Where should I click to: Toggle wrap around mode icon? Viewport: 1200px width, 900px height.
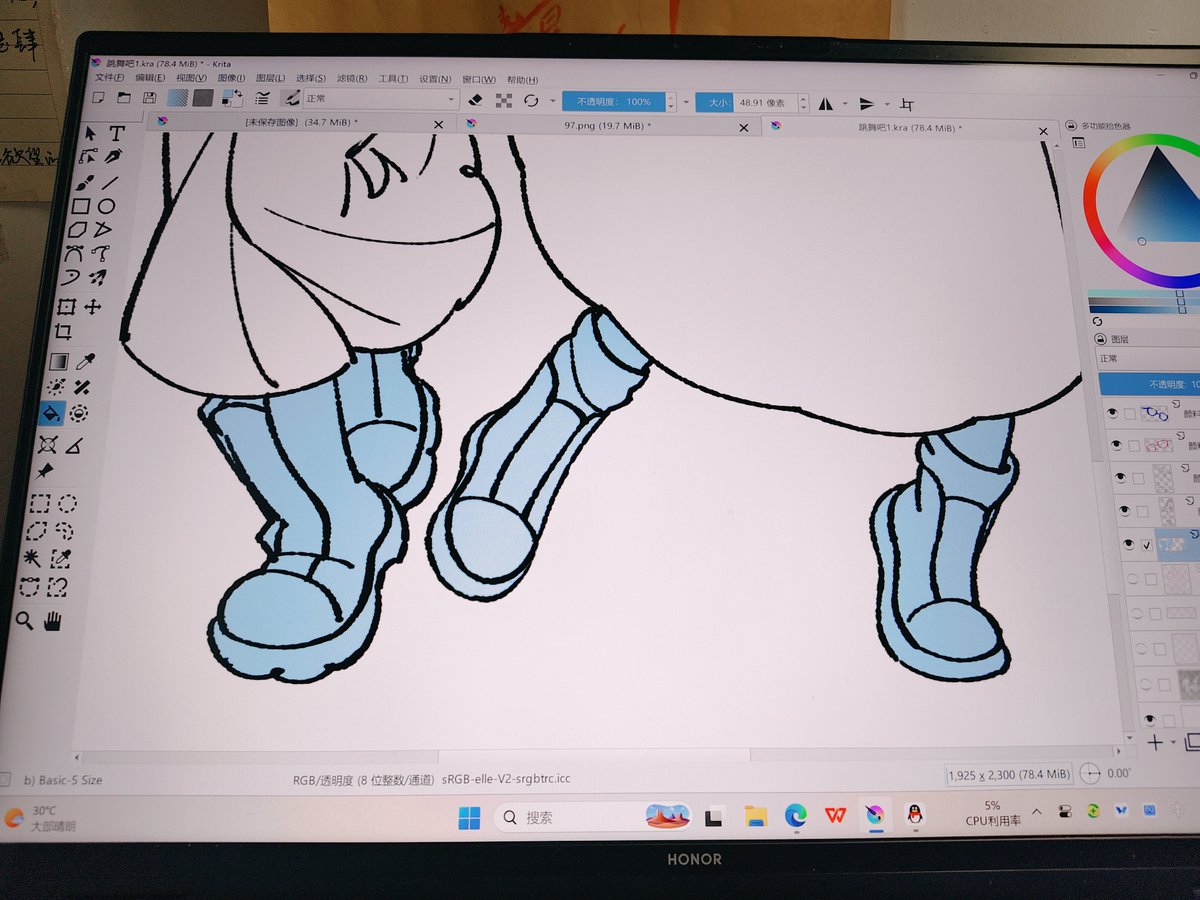coord(906,104)
